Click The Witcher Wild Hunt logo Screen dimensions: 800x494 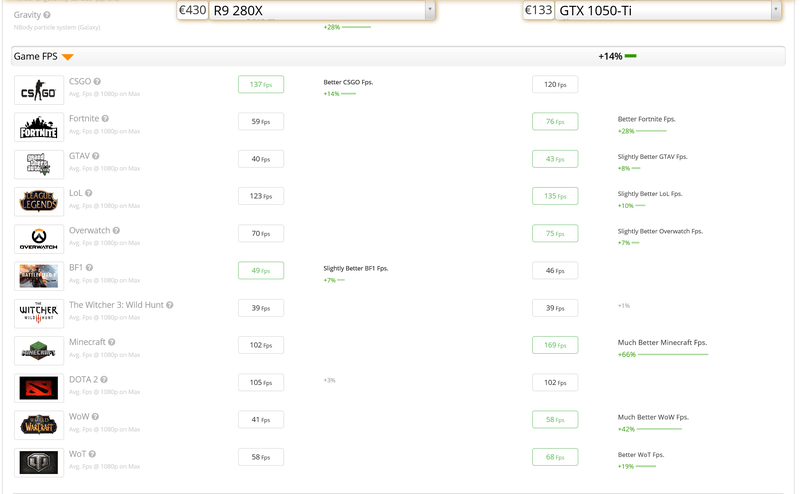pyautogui.click(x=39, y=313)
